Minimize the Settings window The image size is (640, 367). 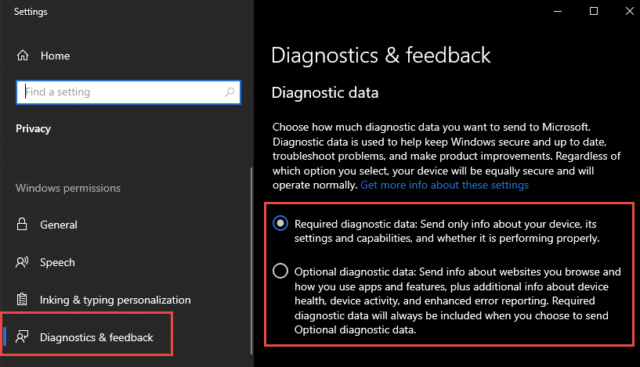click(558, 11)
